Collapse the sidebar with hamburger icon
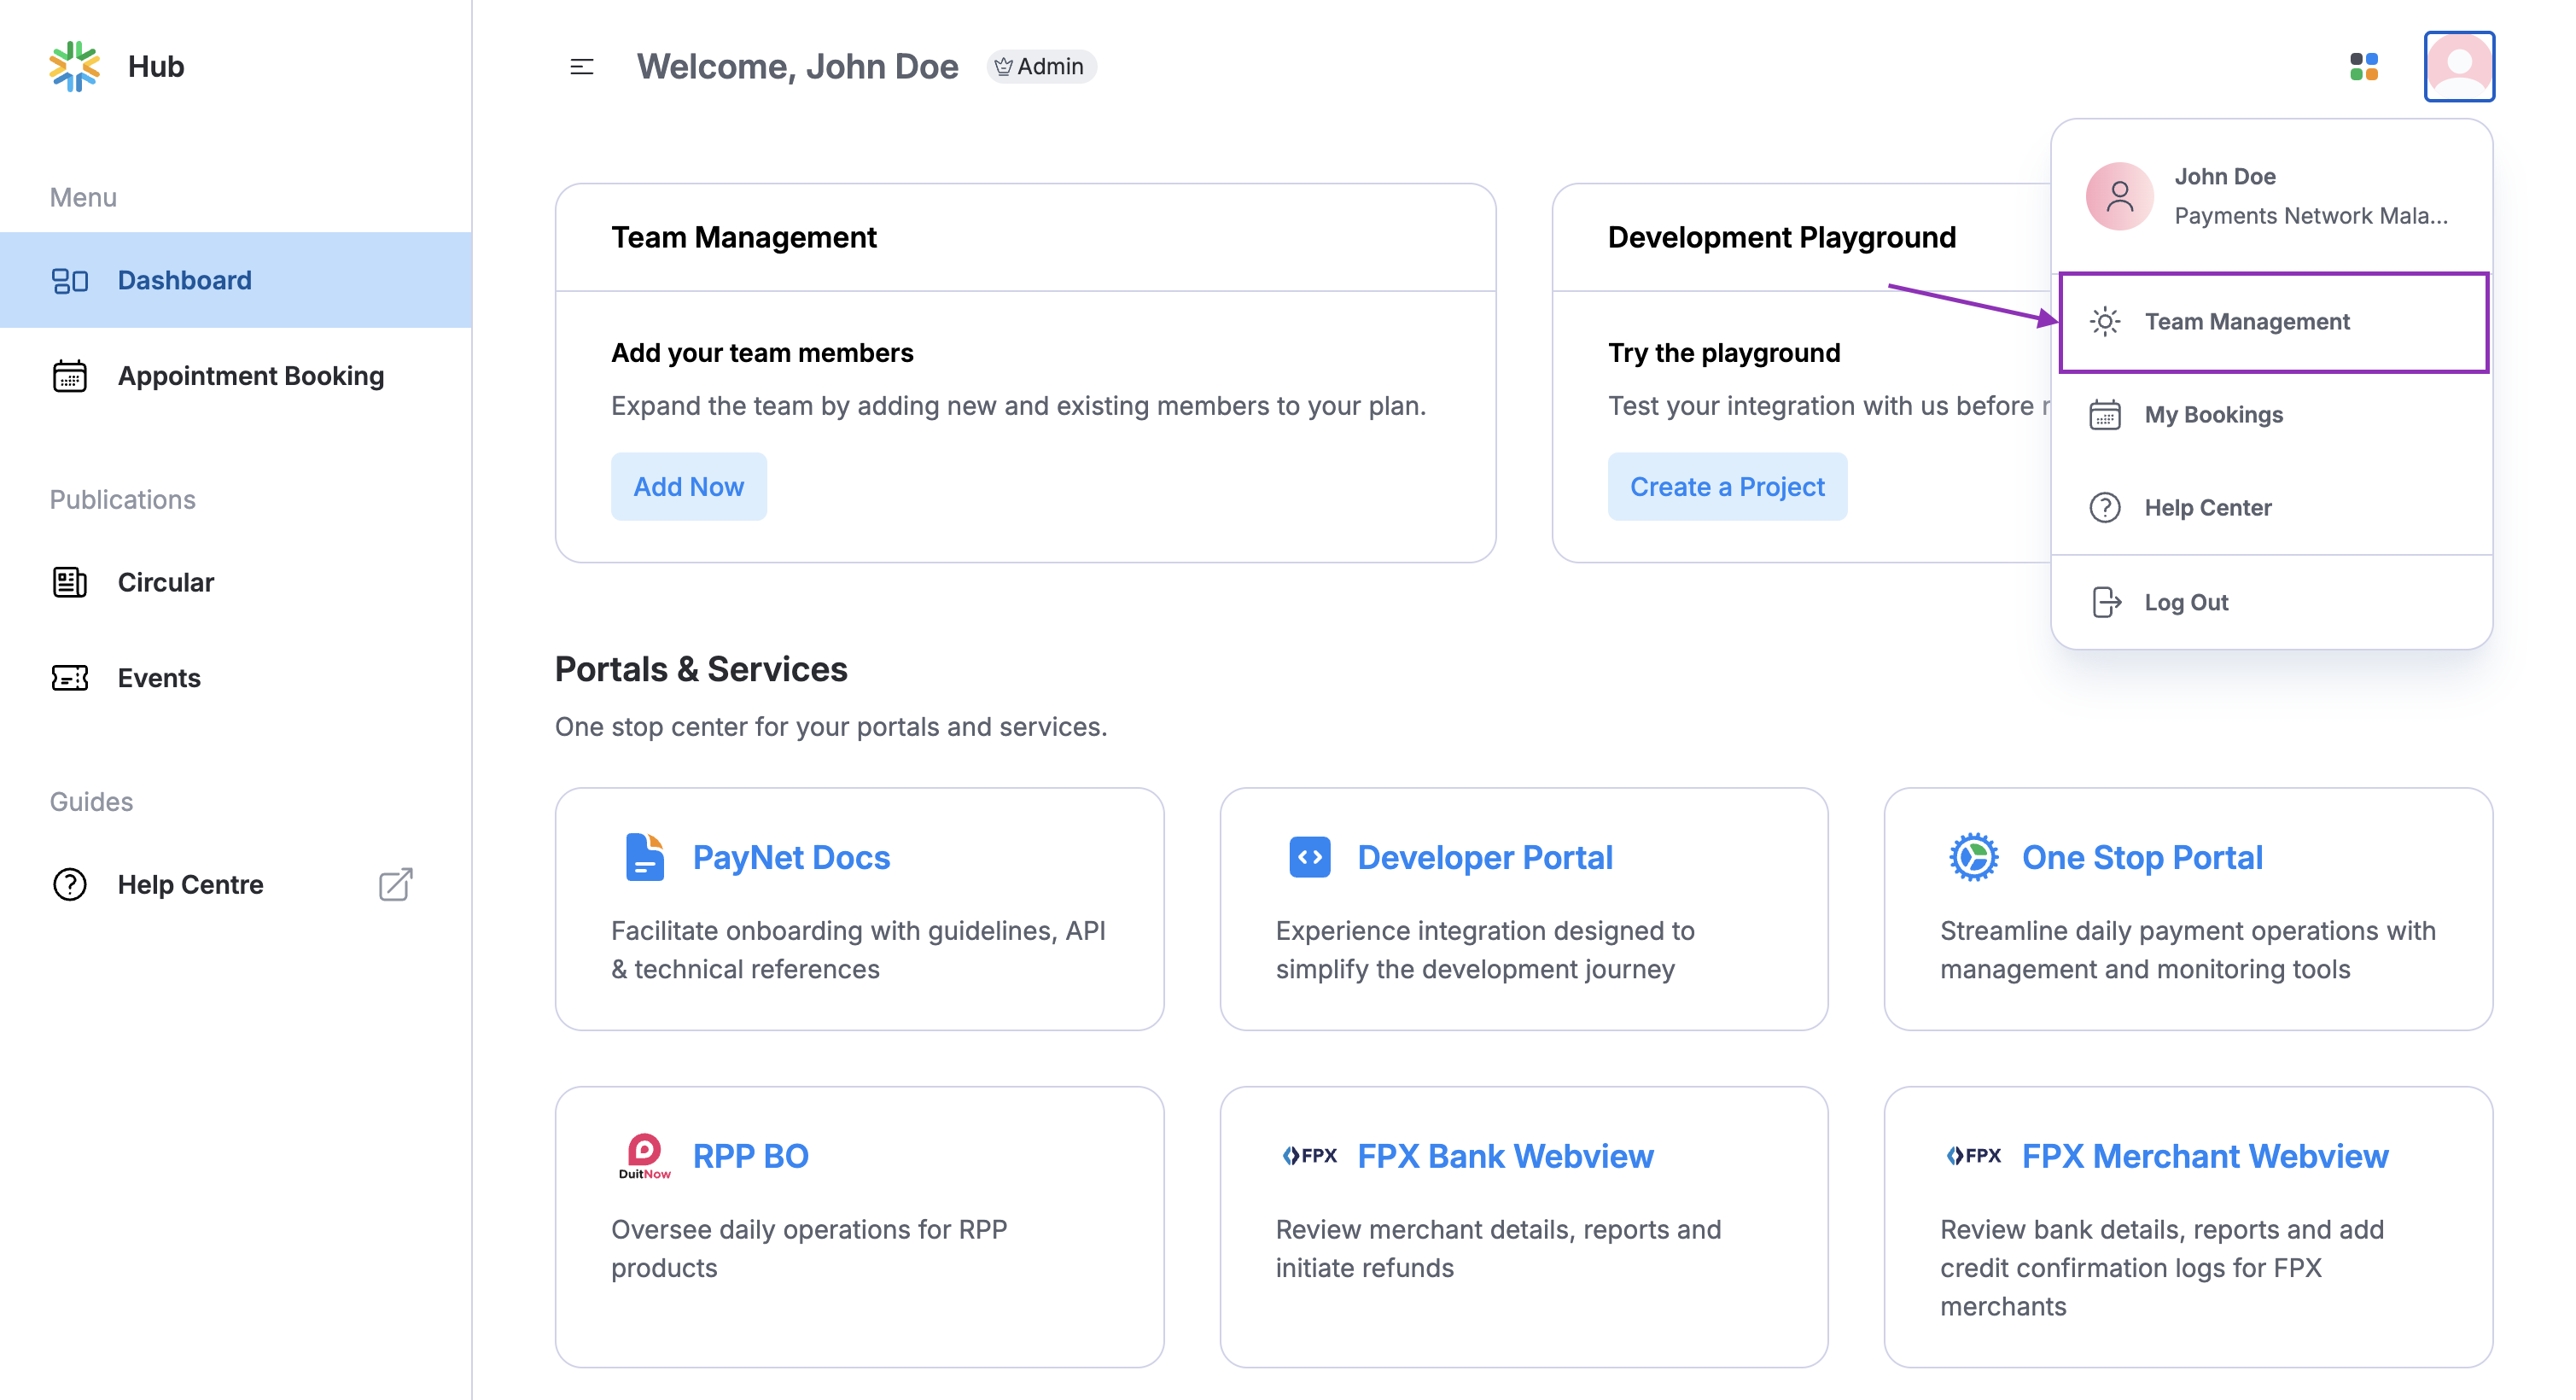 581,67
